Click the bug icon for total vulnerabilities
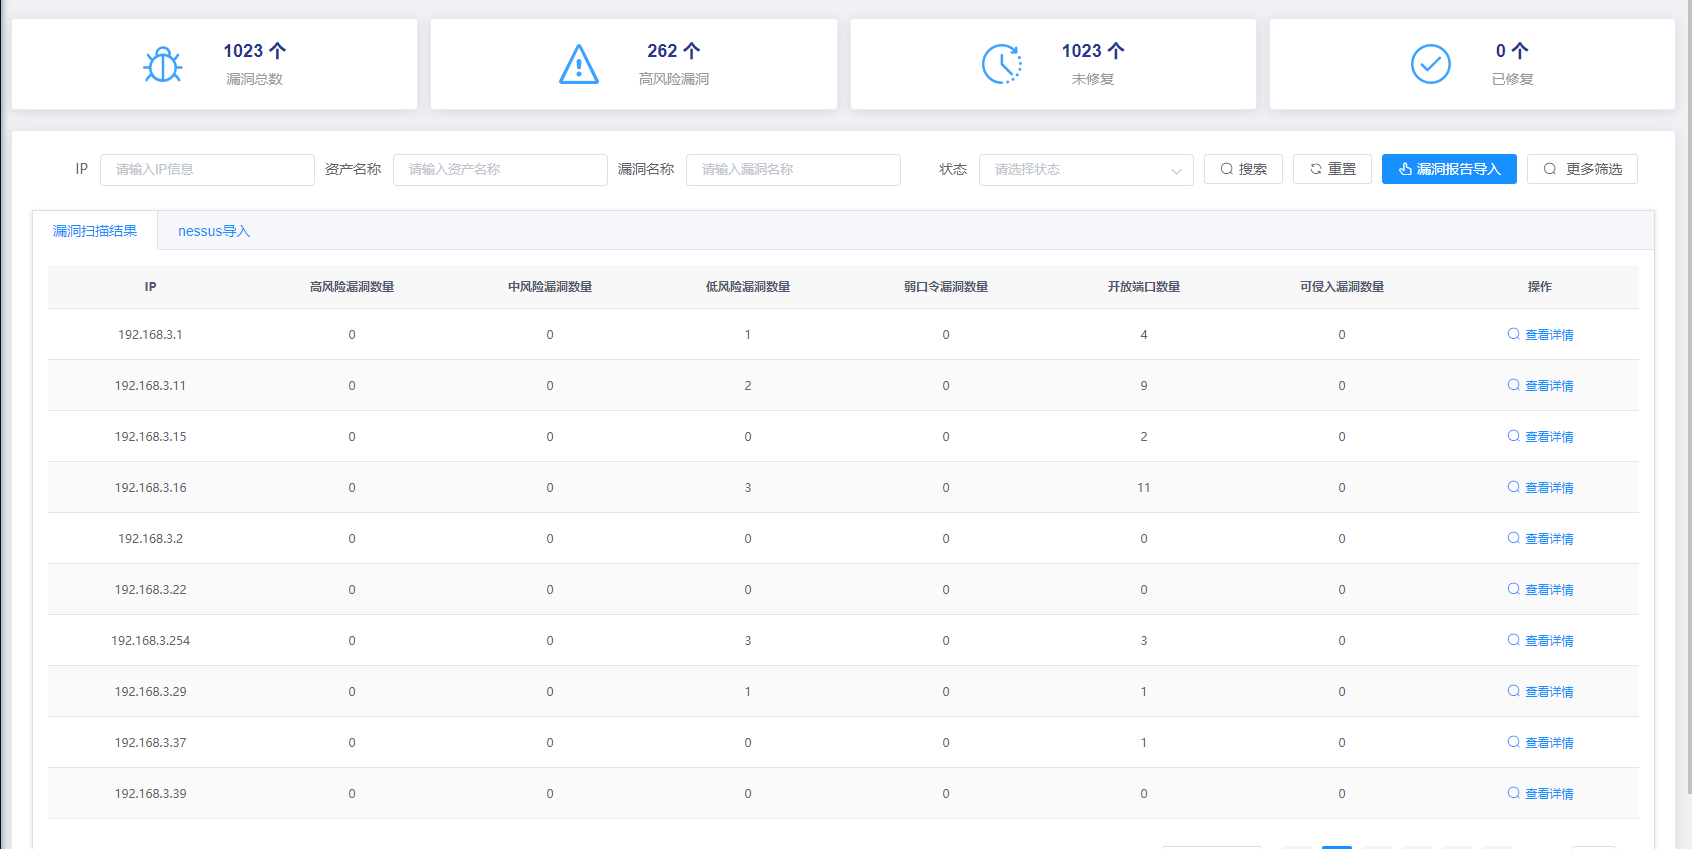The image size is (1692, 849). 162,65
